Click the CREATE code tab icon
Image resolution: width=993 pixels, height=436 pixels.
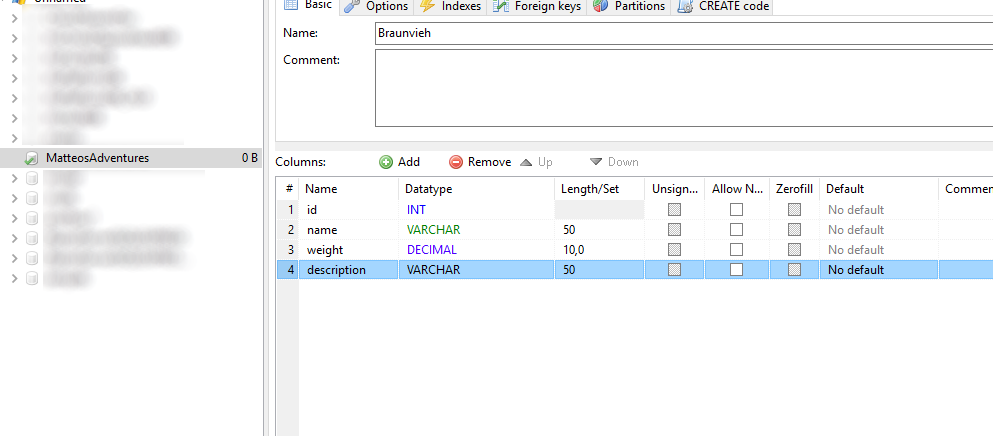(x=685, y=6)
